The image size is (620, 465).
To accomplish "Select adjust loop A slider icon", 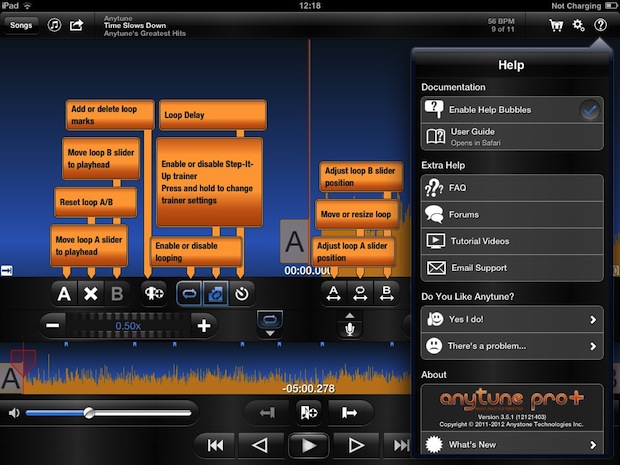I will point(333,294).
